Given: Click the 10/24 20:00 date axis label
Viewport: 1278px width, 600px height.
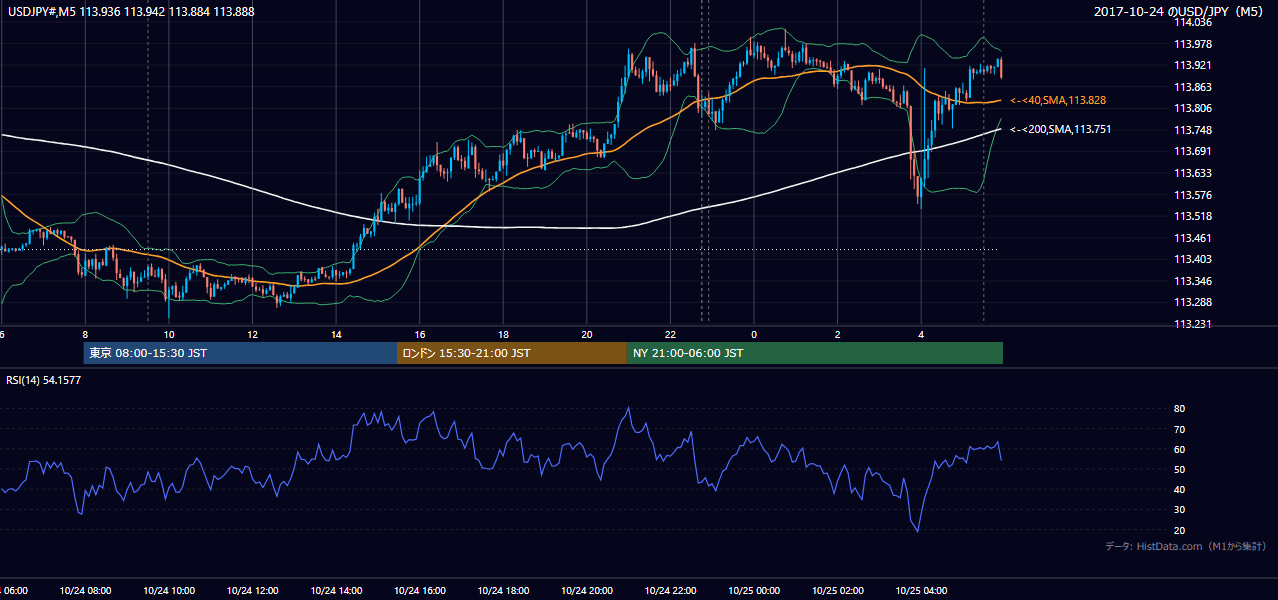Looking at the screenshot, I should pos(587,591).
